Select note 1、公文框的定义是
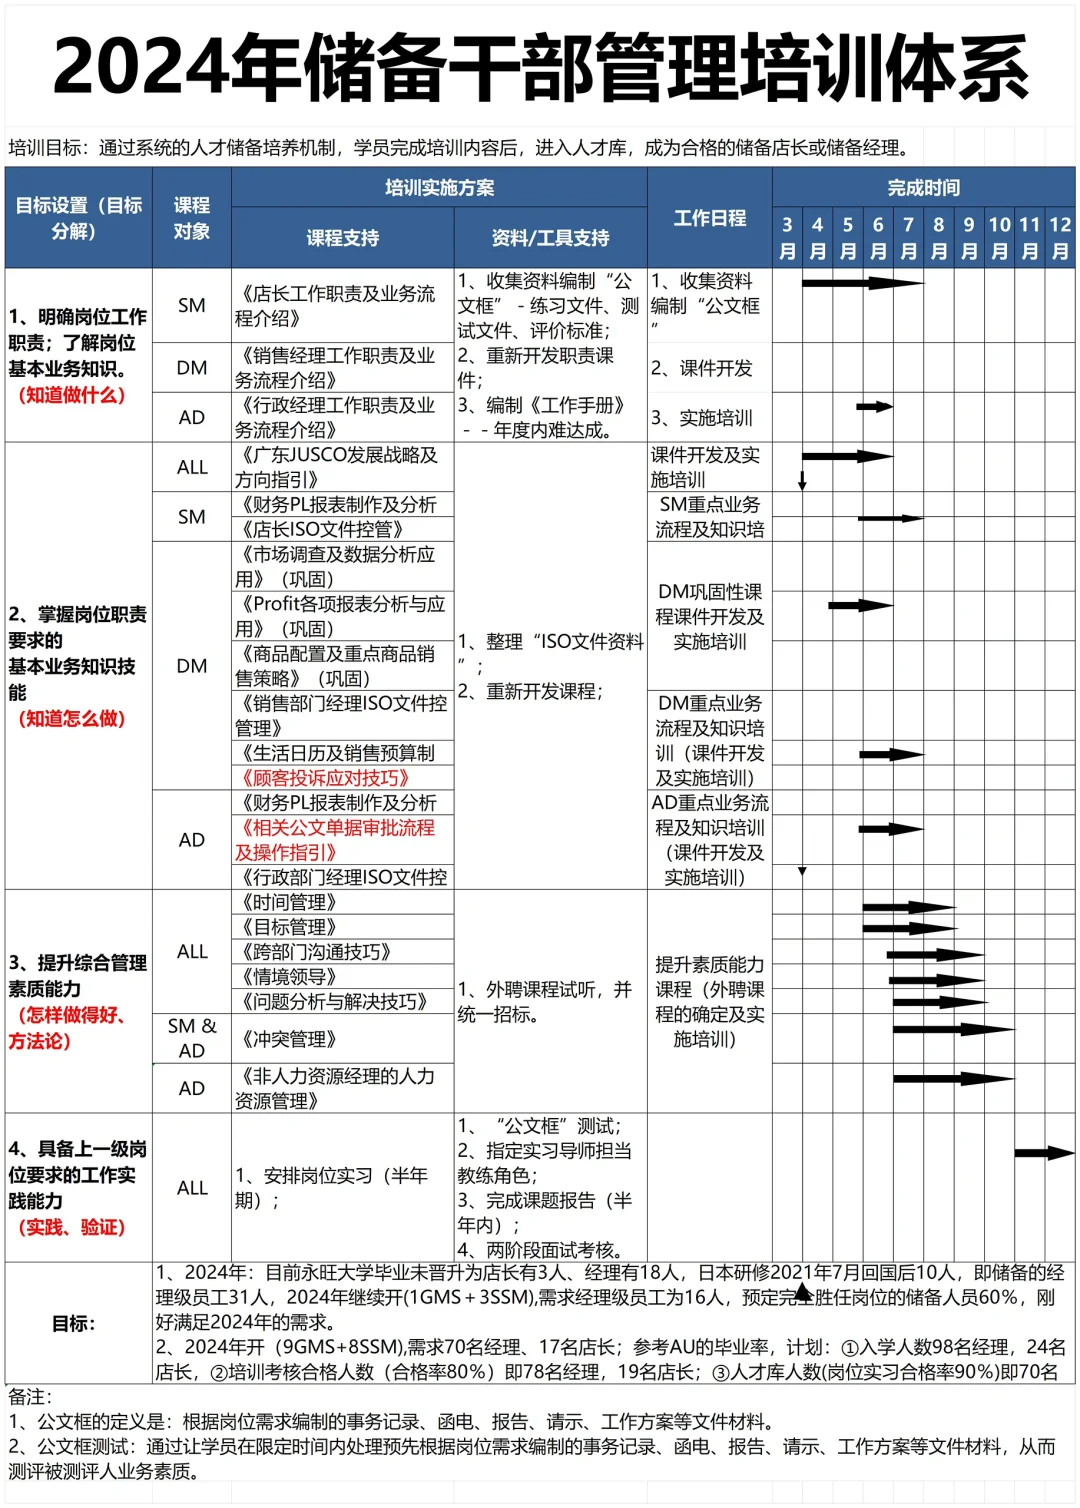Image resolution: width=1080 pixels, height=1508 pixels. click(x=392, y=1421)
